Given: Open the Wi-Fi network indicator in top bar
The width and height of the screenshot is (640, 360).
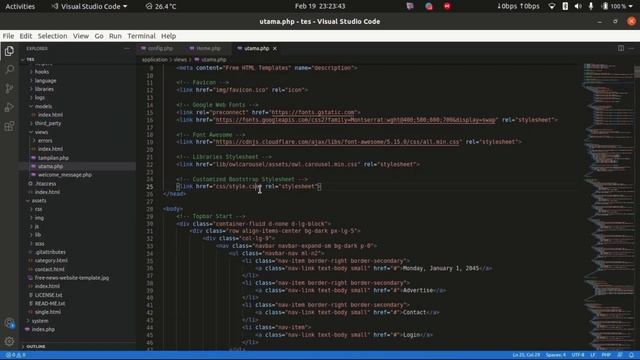Looking at the screenshot, I should pos(552,6).
